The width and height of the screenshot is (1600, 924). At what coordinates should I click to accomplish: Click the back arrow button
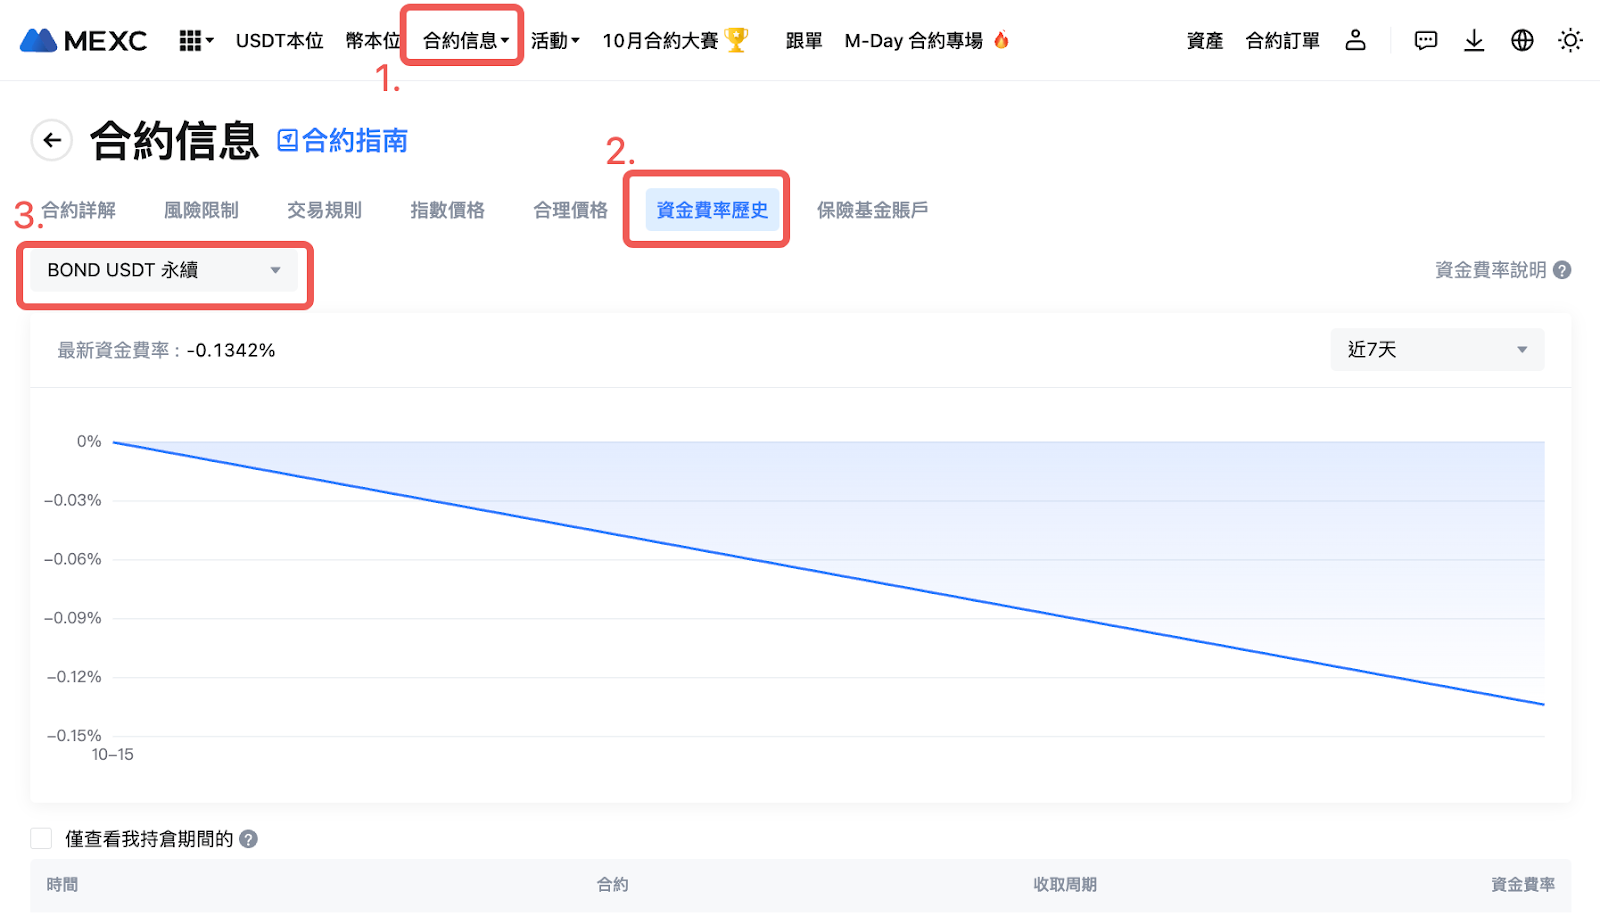click(x=52, y=140)
